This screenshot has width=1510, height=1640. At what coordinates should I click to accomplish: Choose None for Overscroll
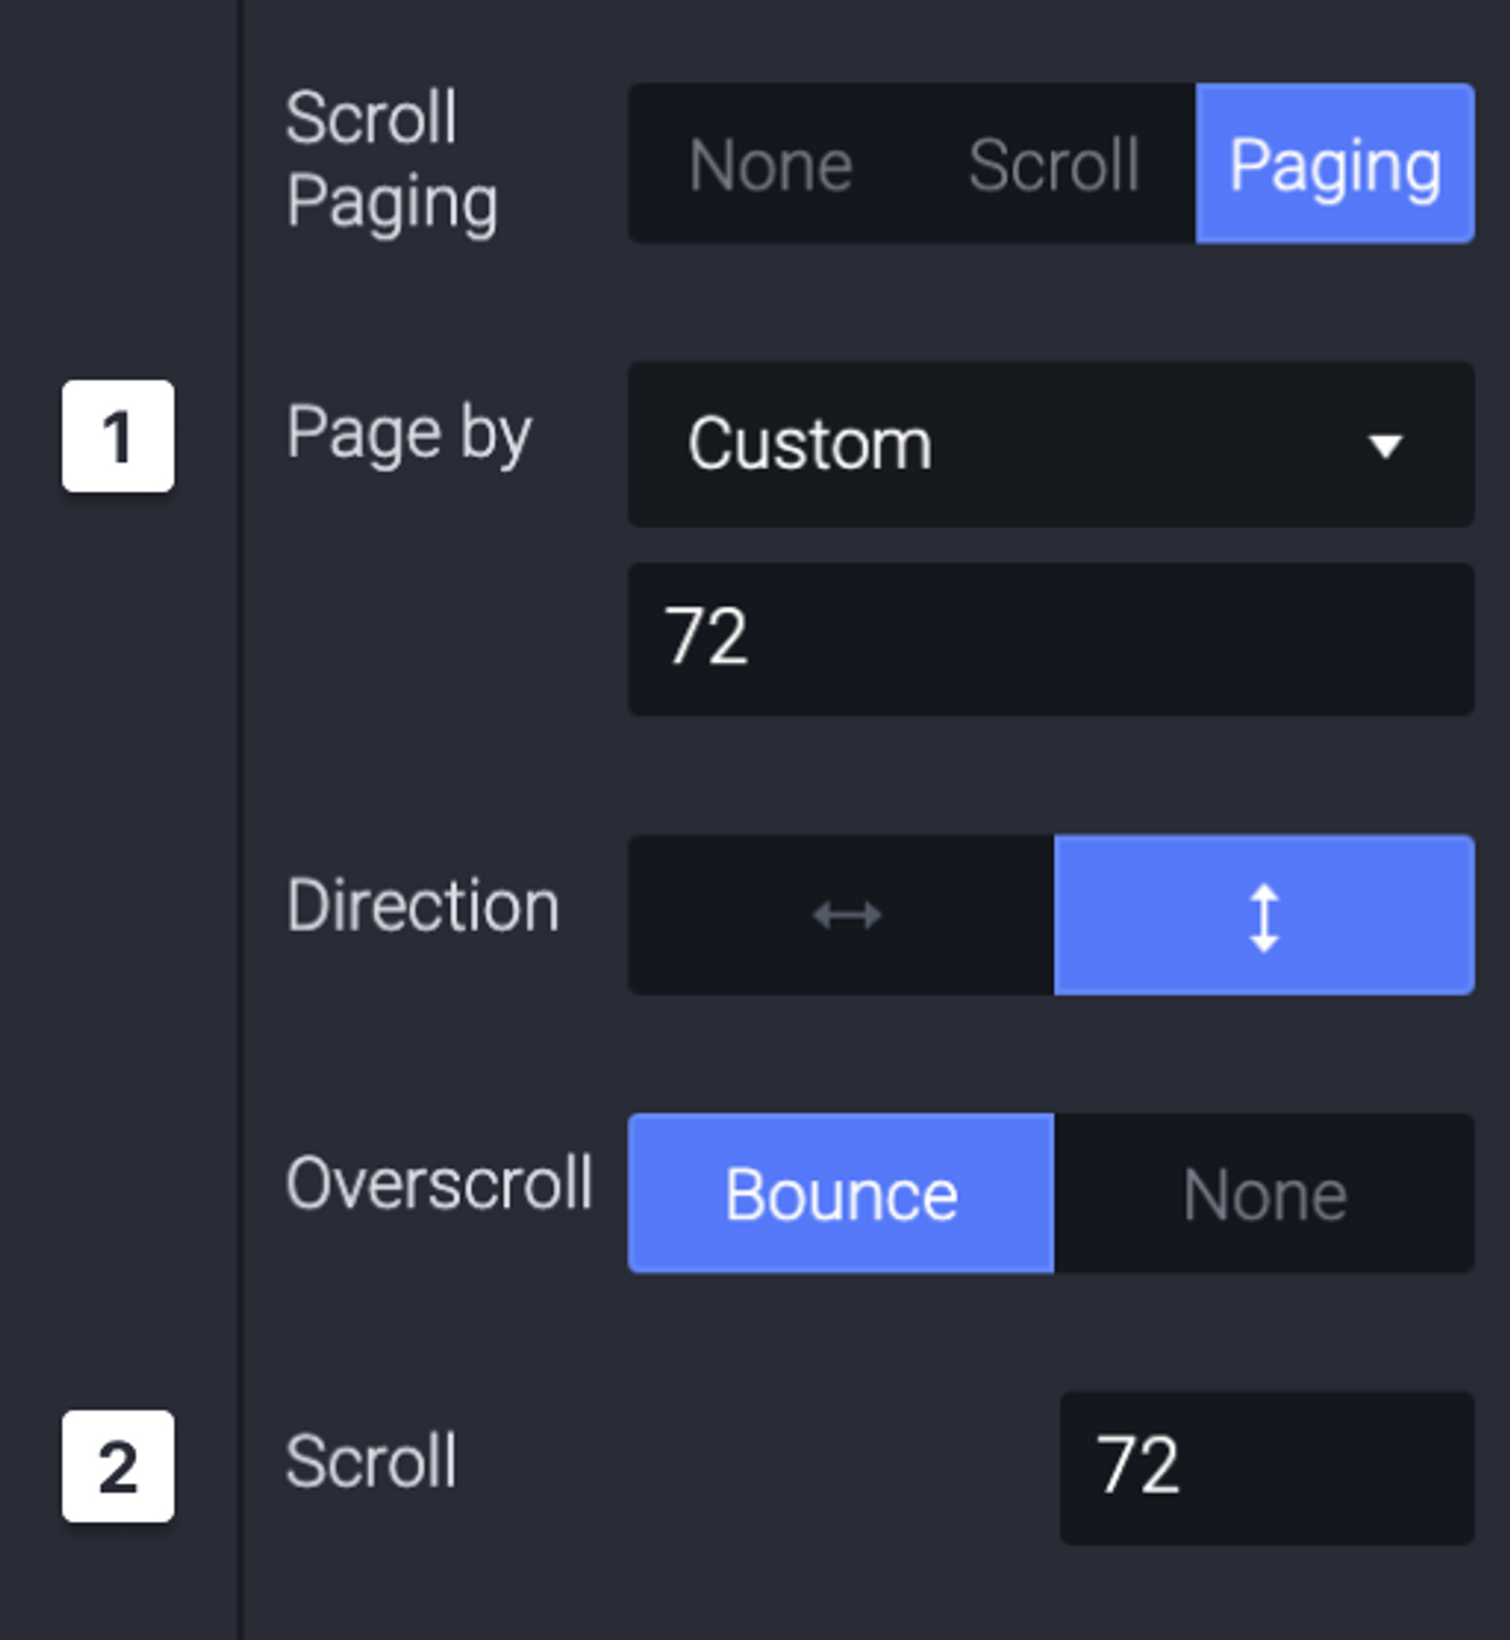coord(1264,1193)
